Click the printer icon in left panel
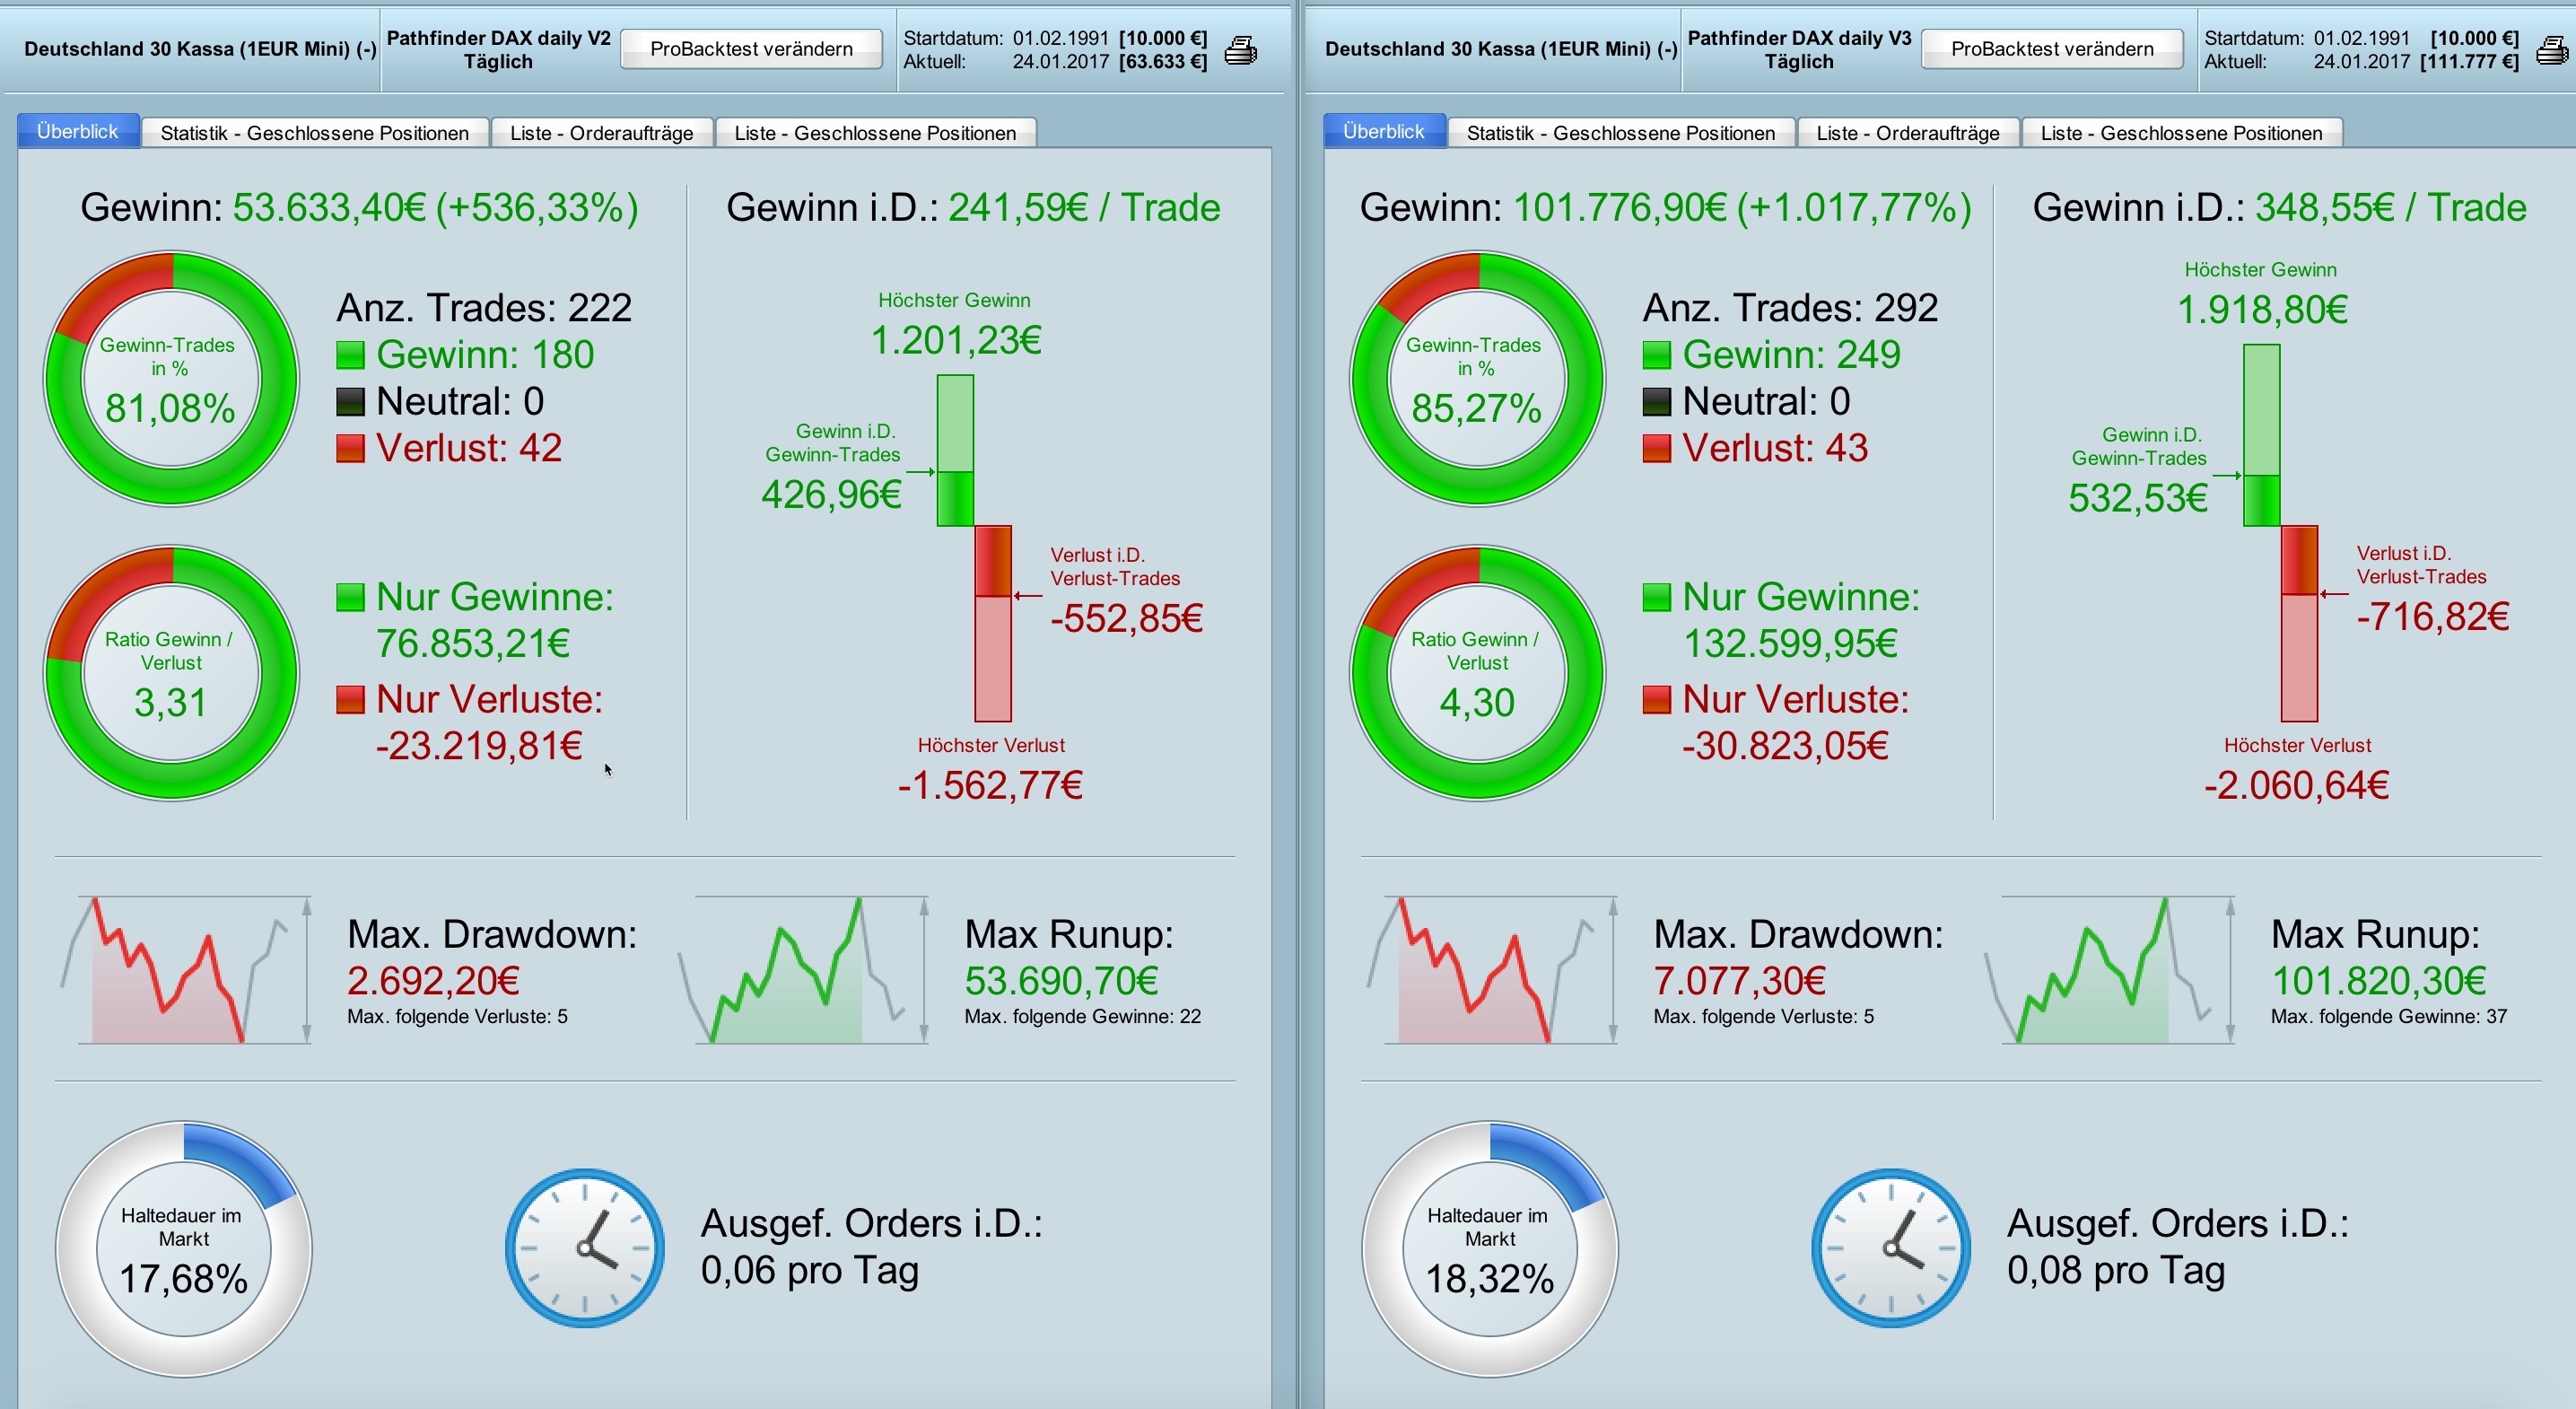The image size is (2576, 1409). pyautogui.click(x=1240, y=50)
